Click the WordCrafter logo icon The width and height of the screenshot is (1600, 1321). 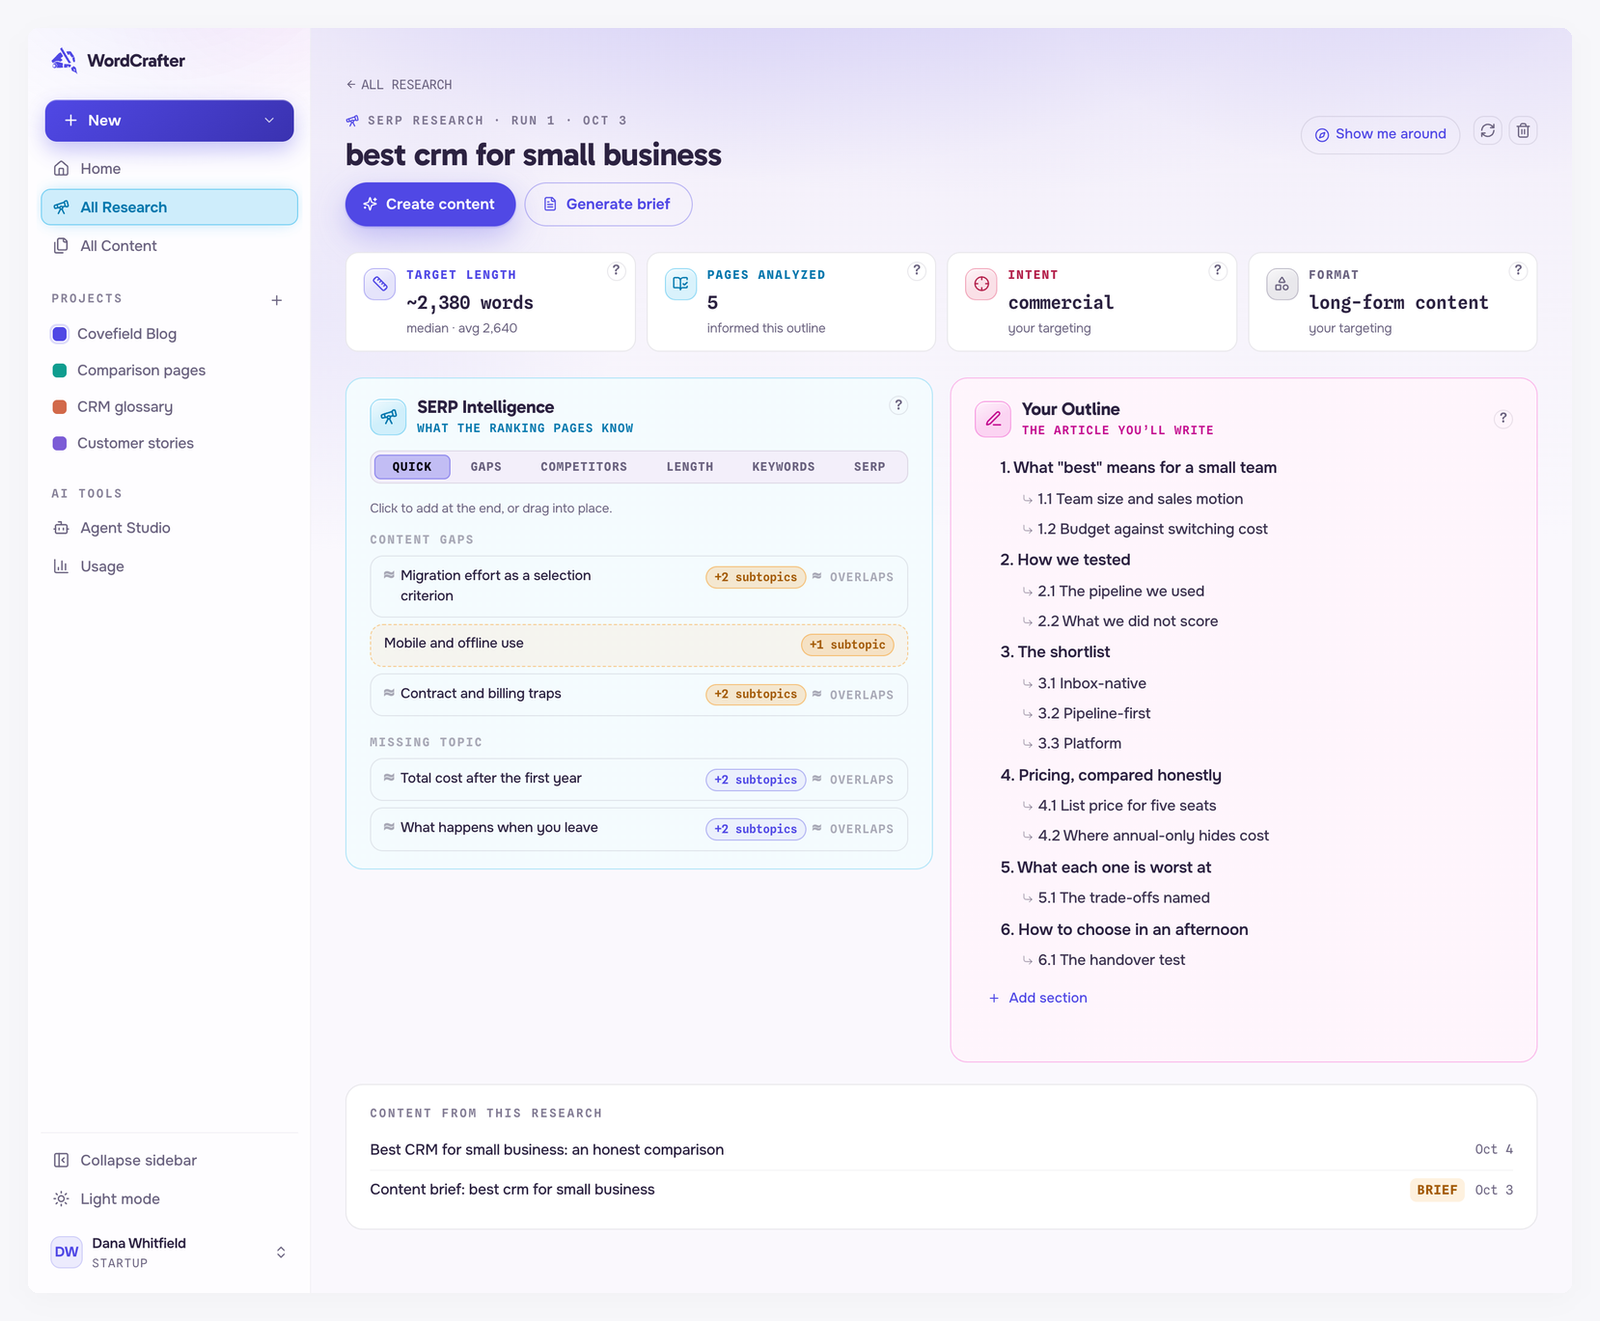[x=64, y=60]
